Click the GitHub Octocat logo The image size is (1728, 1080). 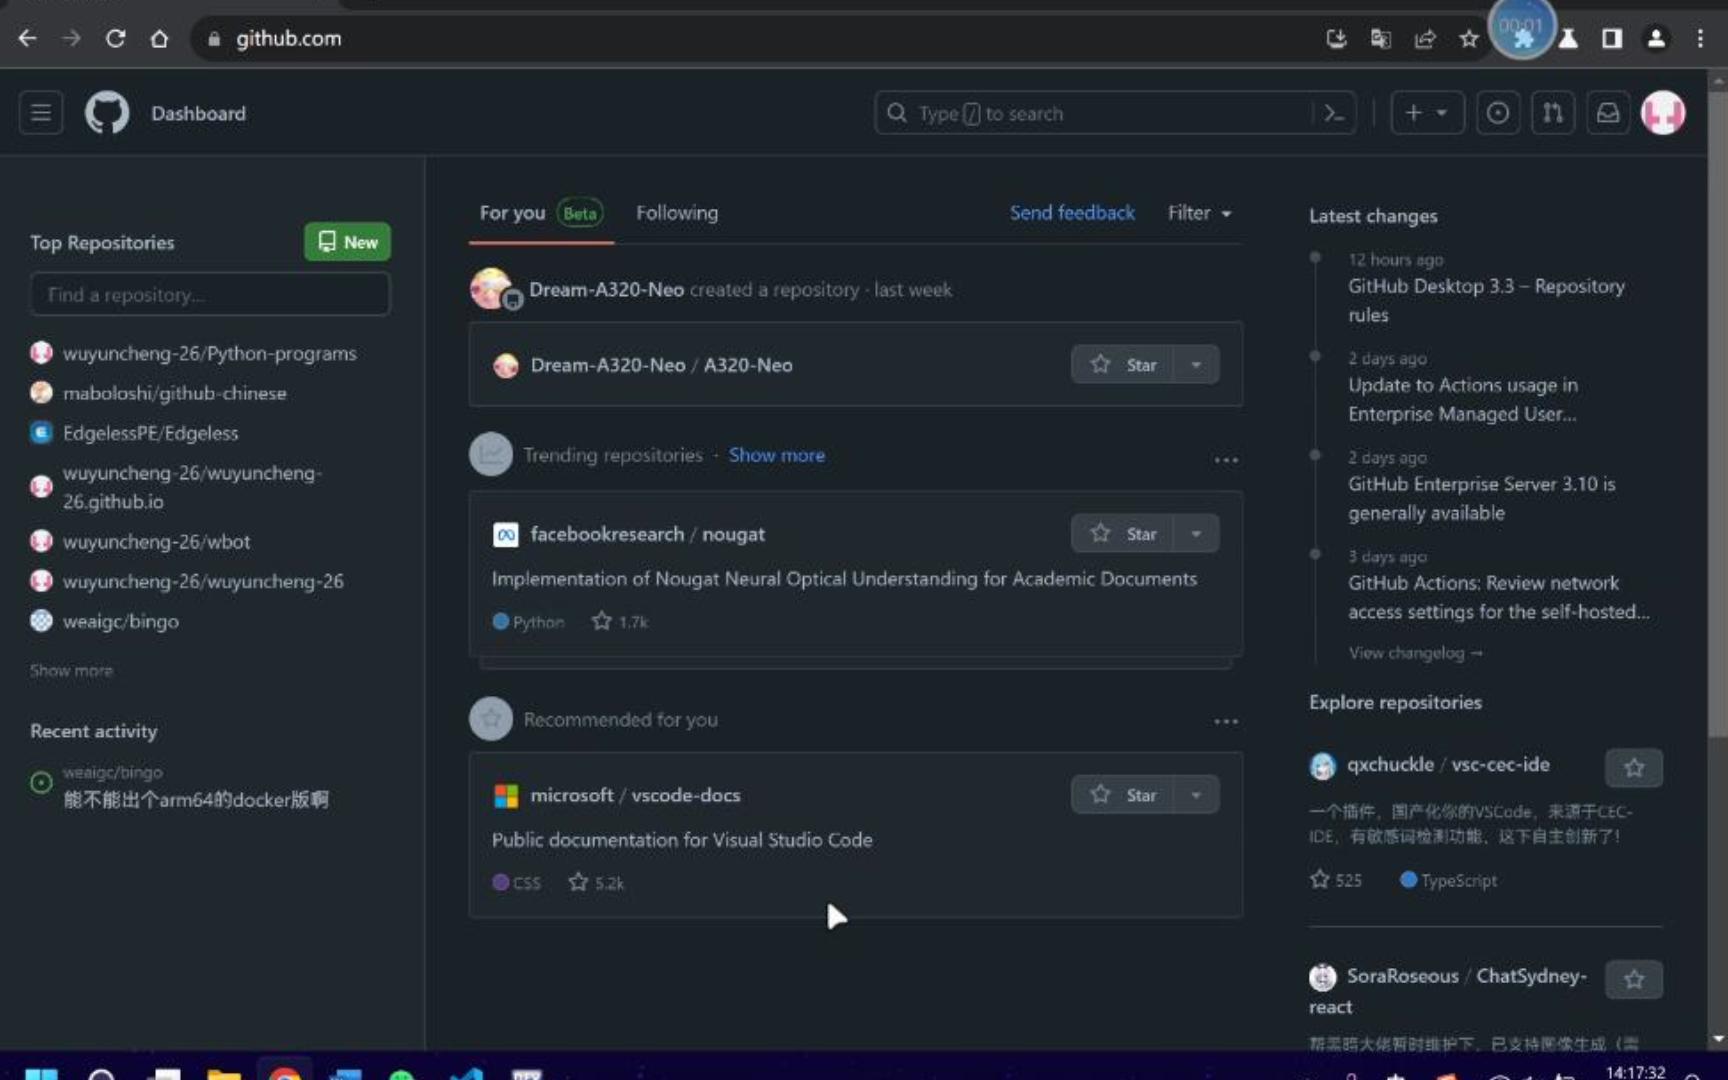point(107,113)
